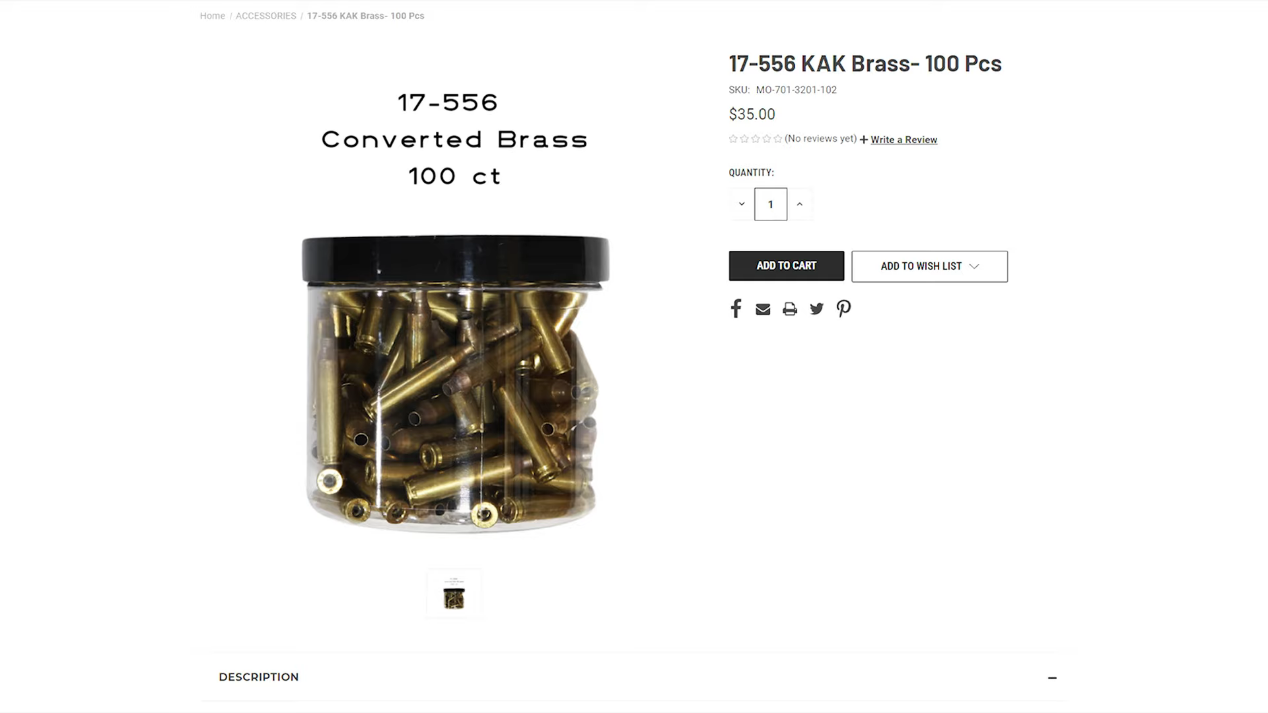Add the brass to cart
The width and height of the screenshot is (1268, 713).
point(787,266)
